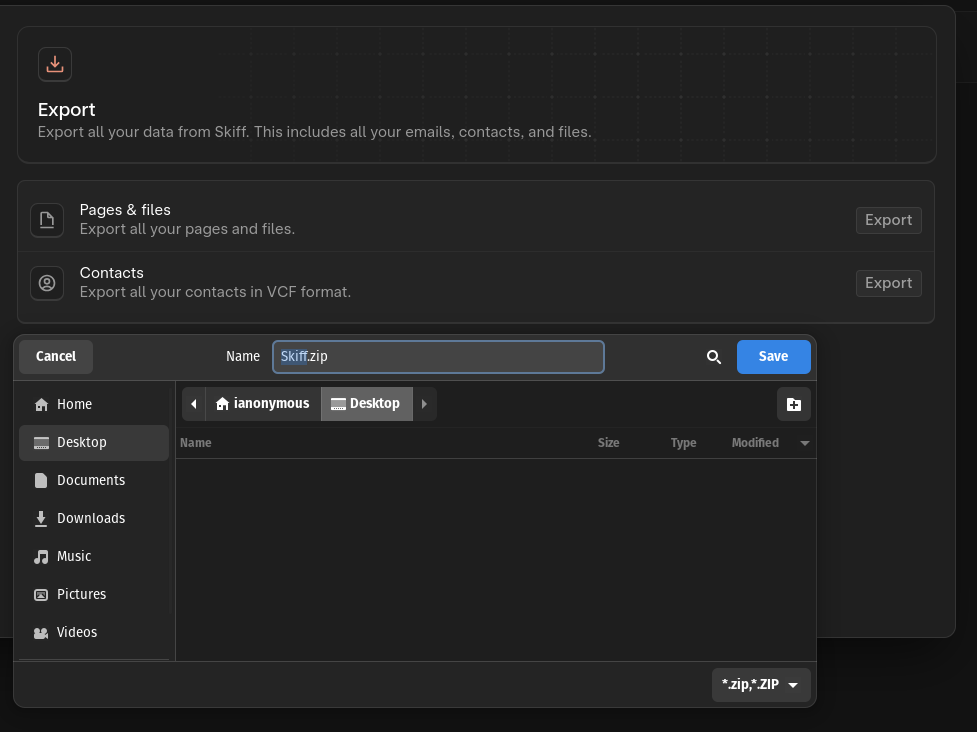
Task: Create a new folder with the folder-plus icon
Action: coord(793,404)
